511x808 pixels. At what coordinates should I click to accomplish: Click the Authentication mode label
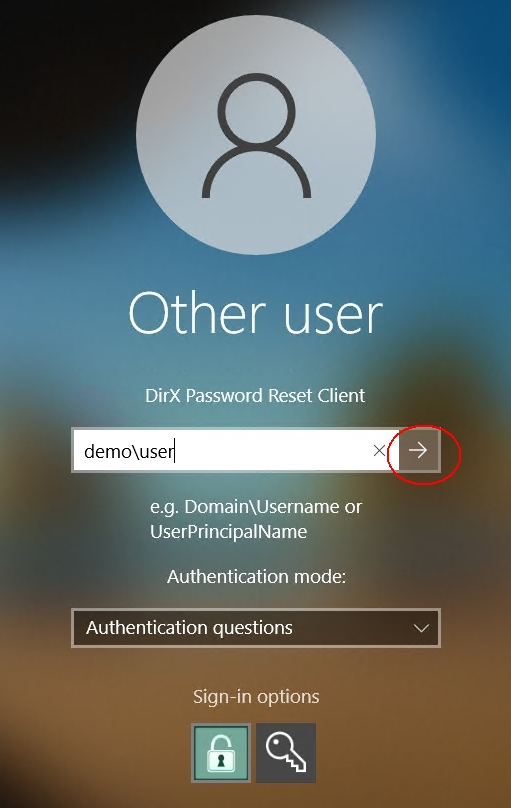[x=256, y=576]
